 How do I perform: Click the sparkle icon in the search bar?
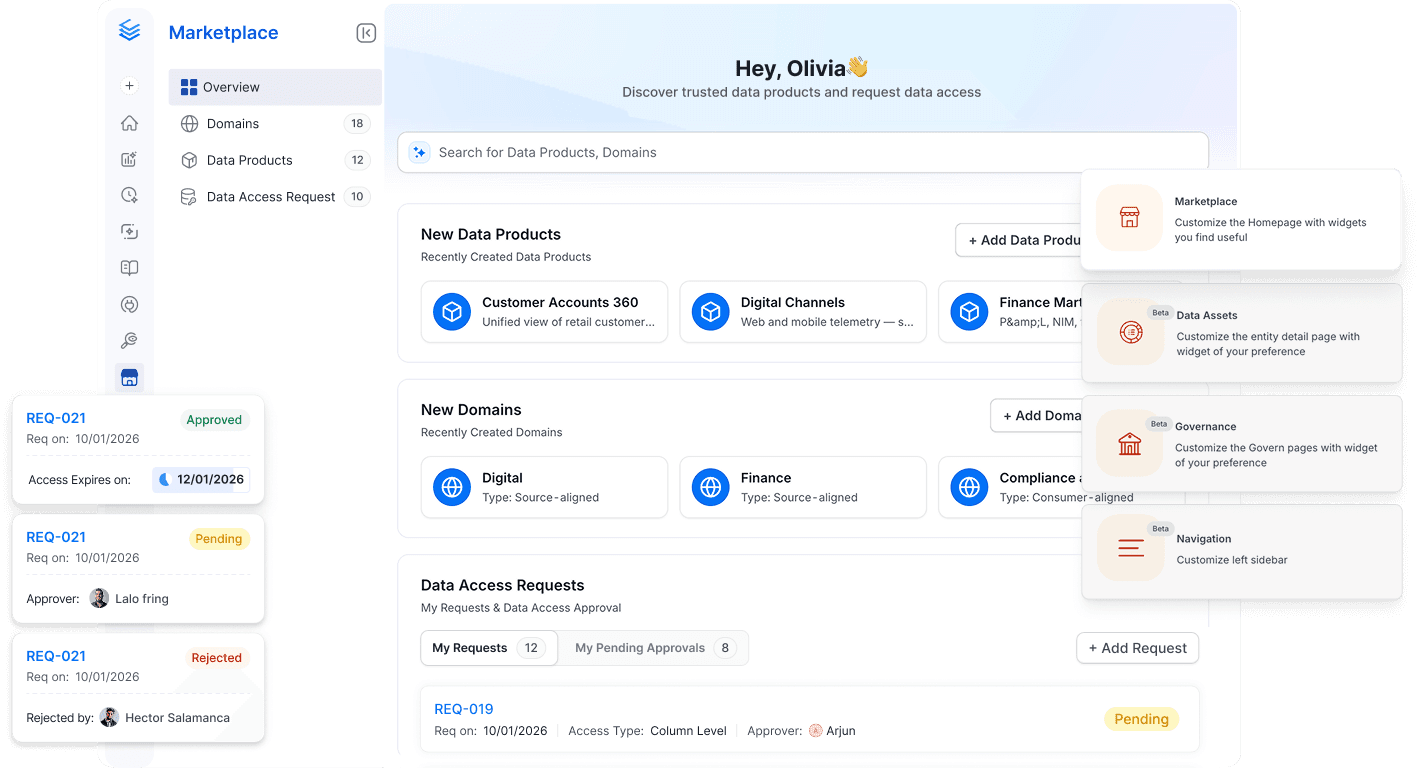click(420, 152)
